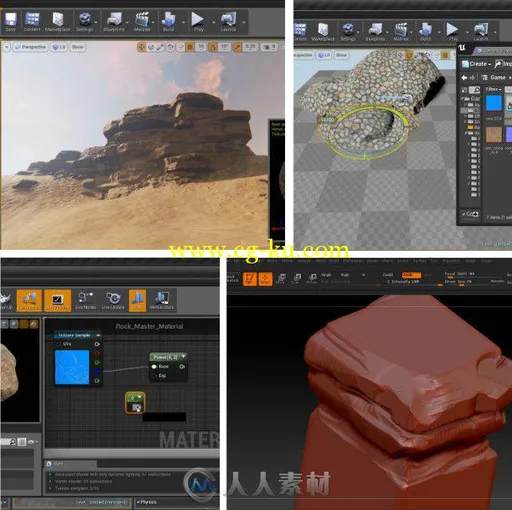Screen dimensions: 512x510
Task: Select rotate gizmo tool in top-left viewport
Action: [x=151, y=47]
